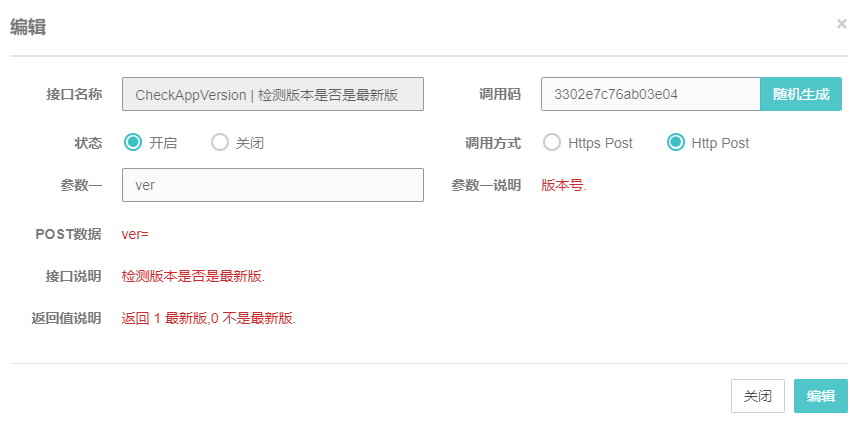
Task: Click the 接口名称 field label
Action: [74, 94]
